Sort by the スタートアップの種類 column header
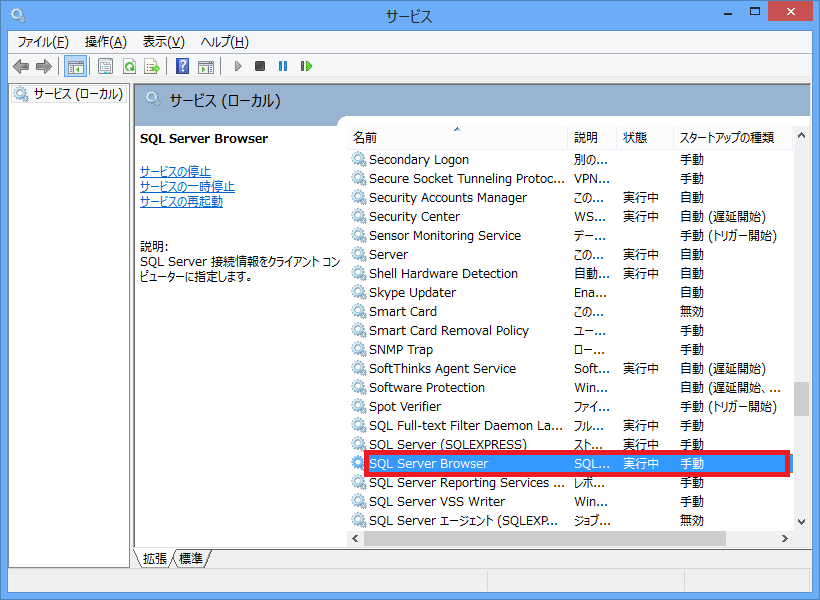820x600 pixels. click(x=733, y=138)
